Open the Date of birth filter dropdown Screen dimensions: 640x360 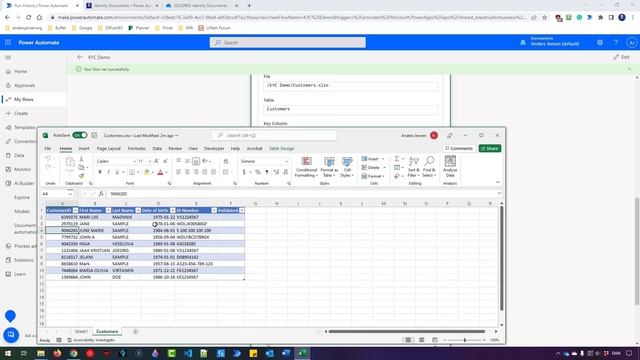point(173,211)
